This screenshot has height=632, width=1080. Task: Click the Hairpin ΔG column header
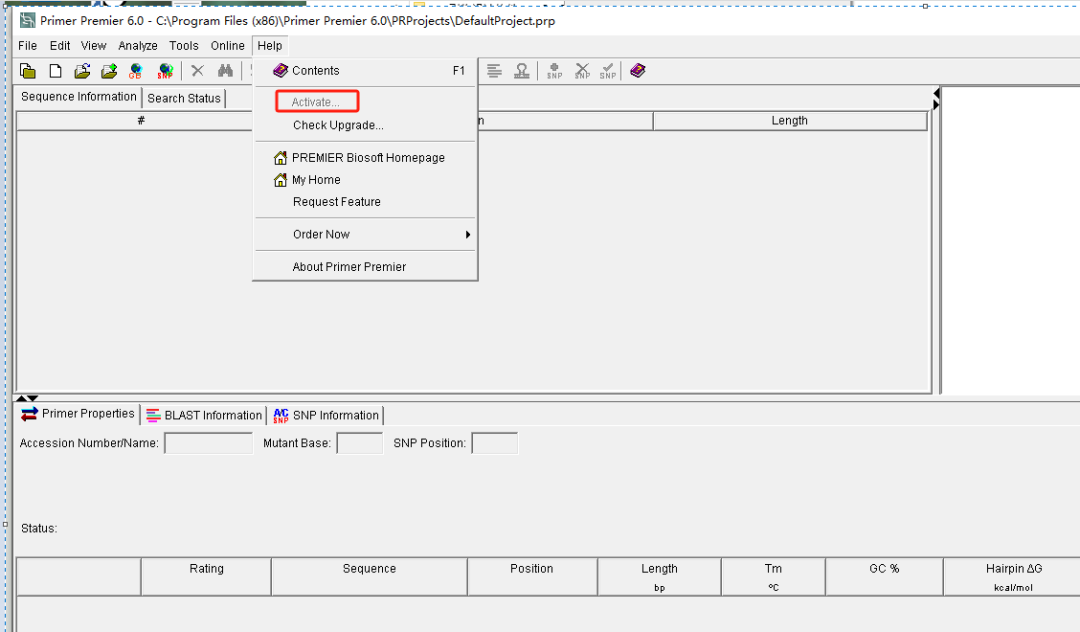(1013, 576)
